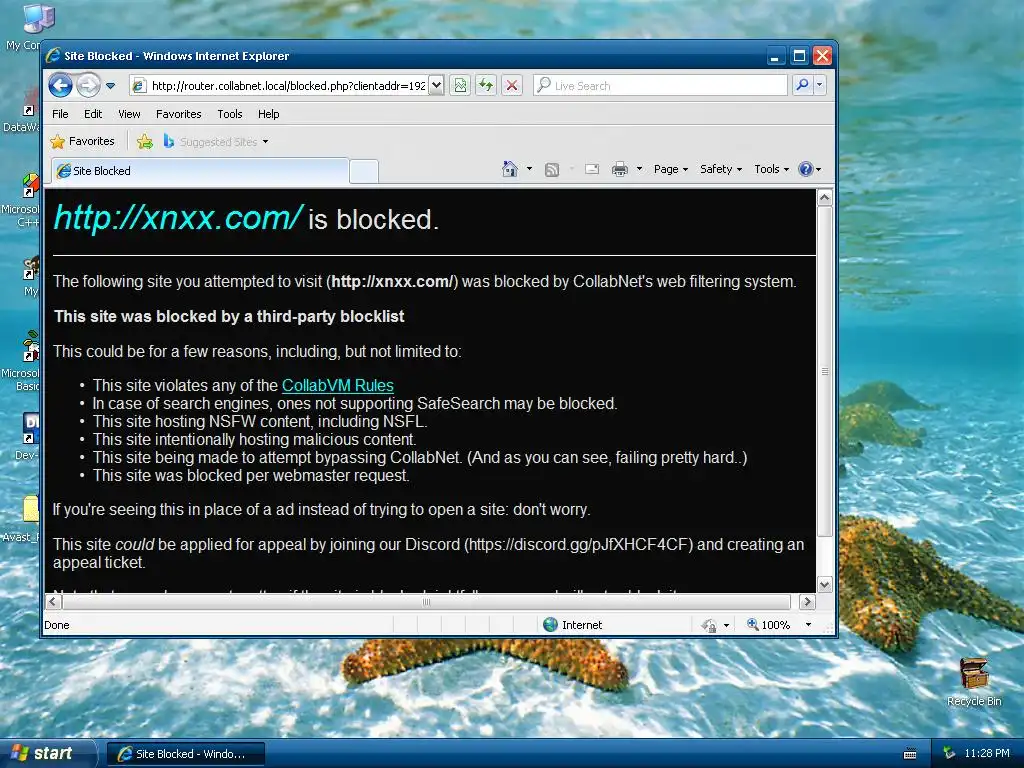Open the recent pages dropdown arrow

pos(110,86)
